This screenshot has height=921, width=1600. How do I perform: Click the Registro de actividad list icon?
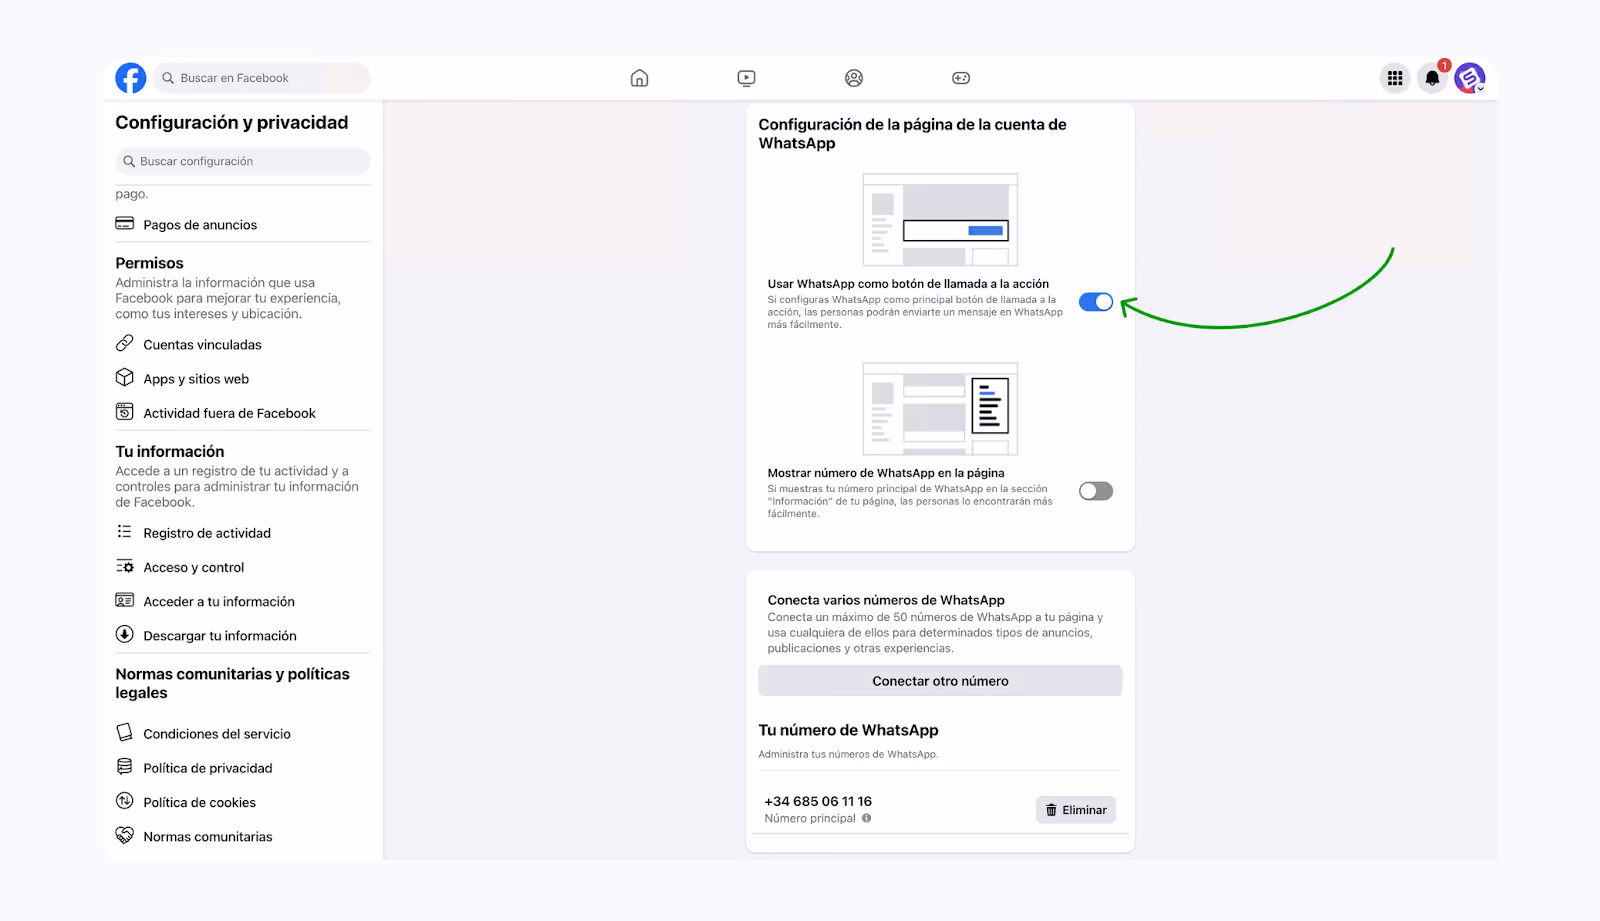pos(125,532)
